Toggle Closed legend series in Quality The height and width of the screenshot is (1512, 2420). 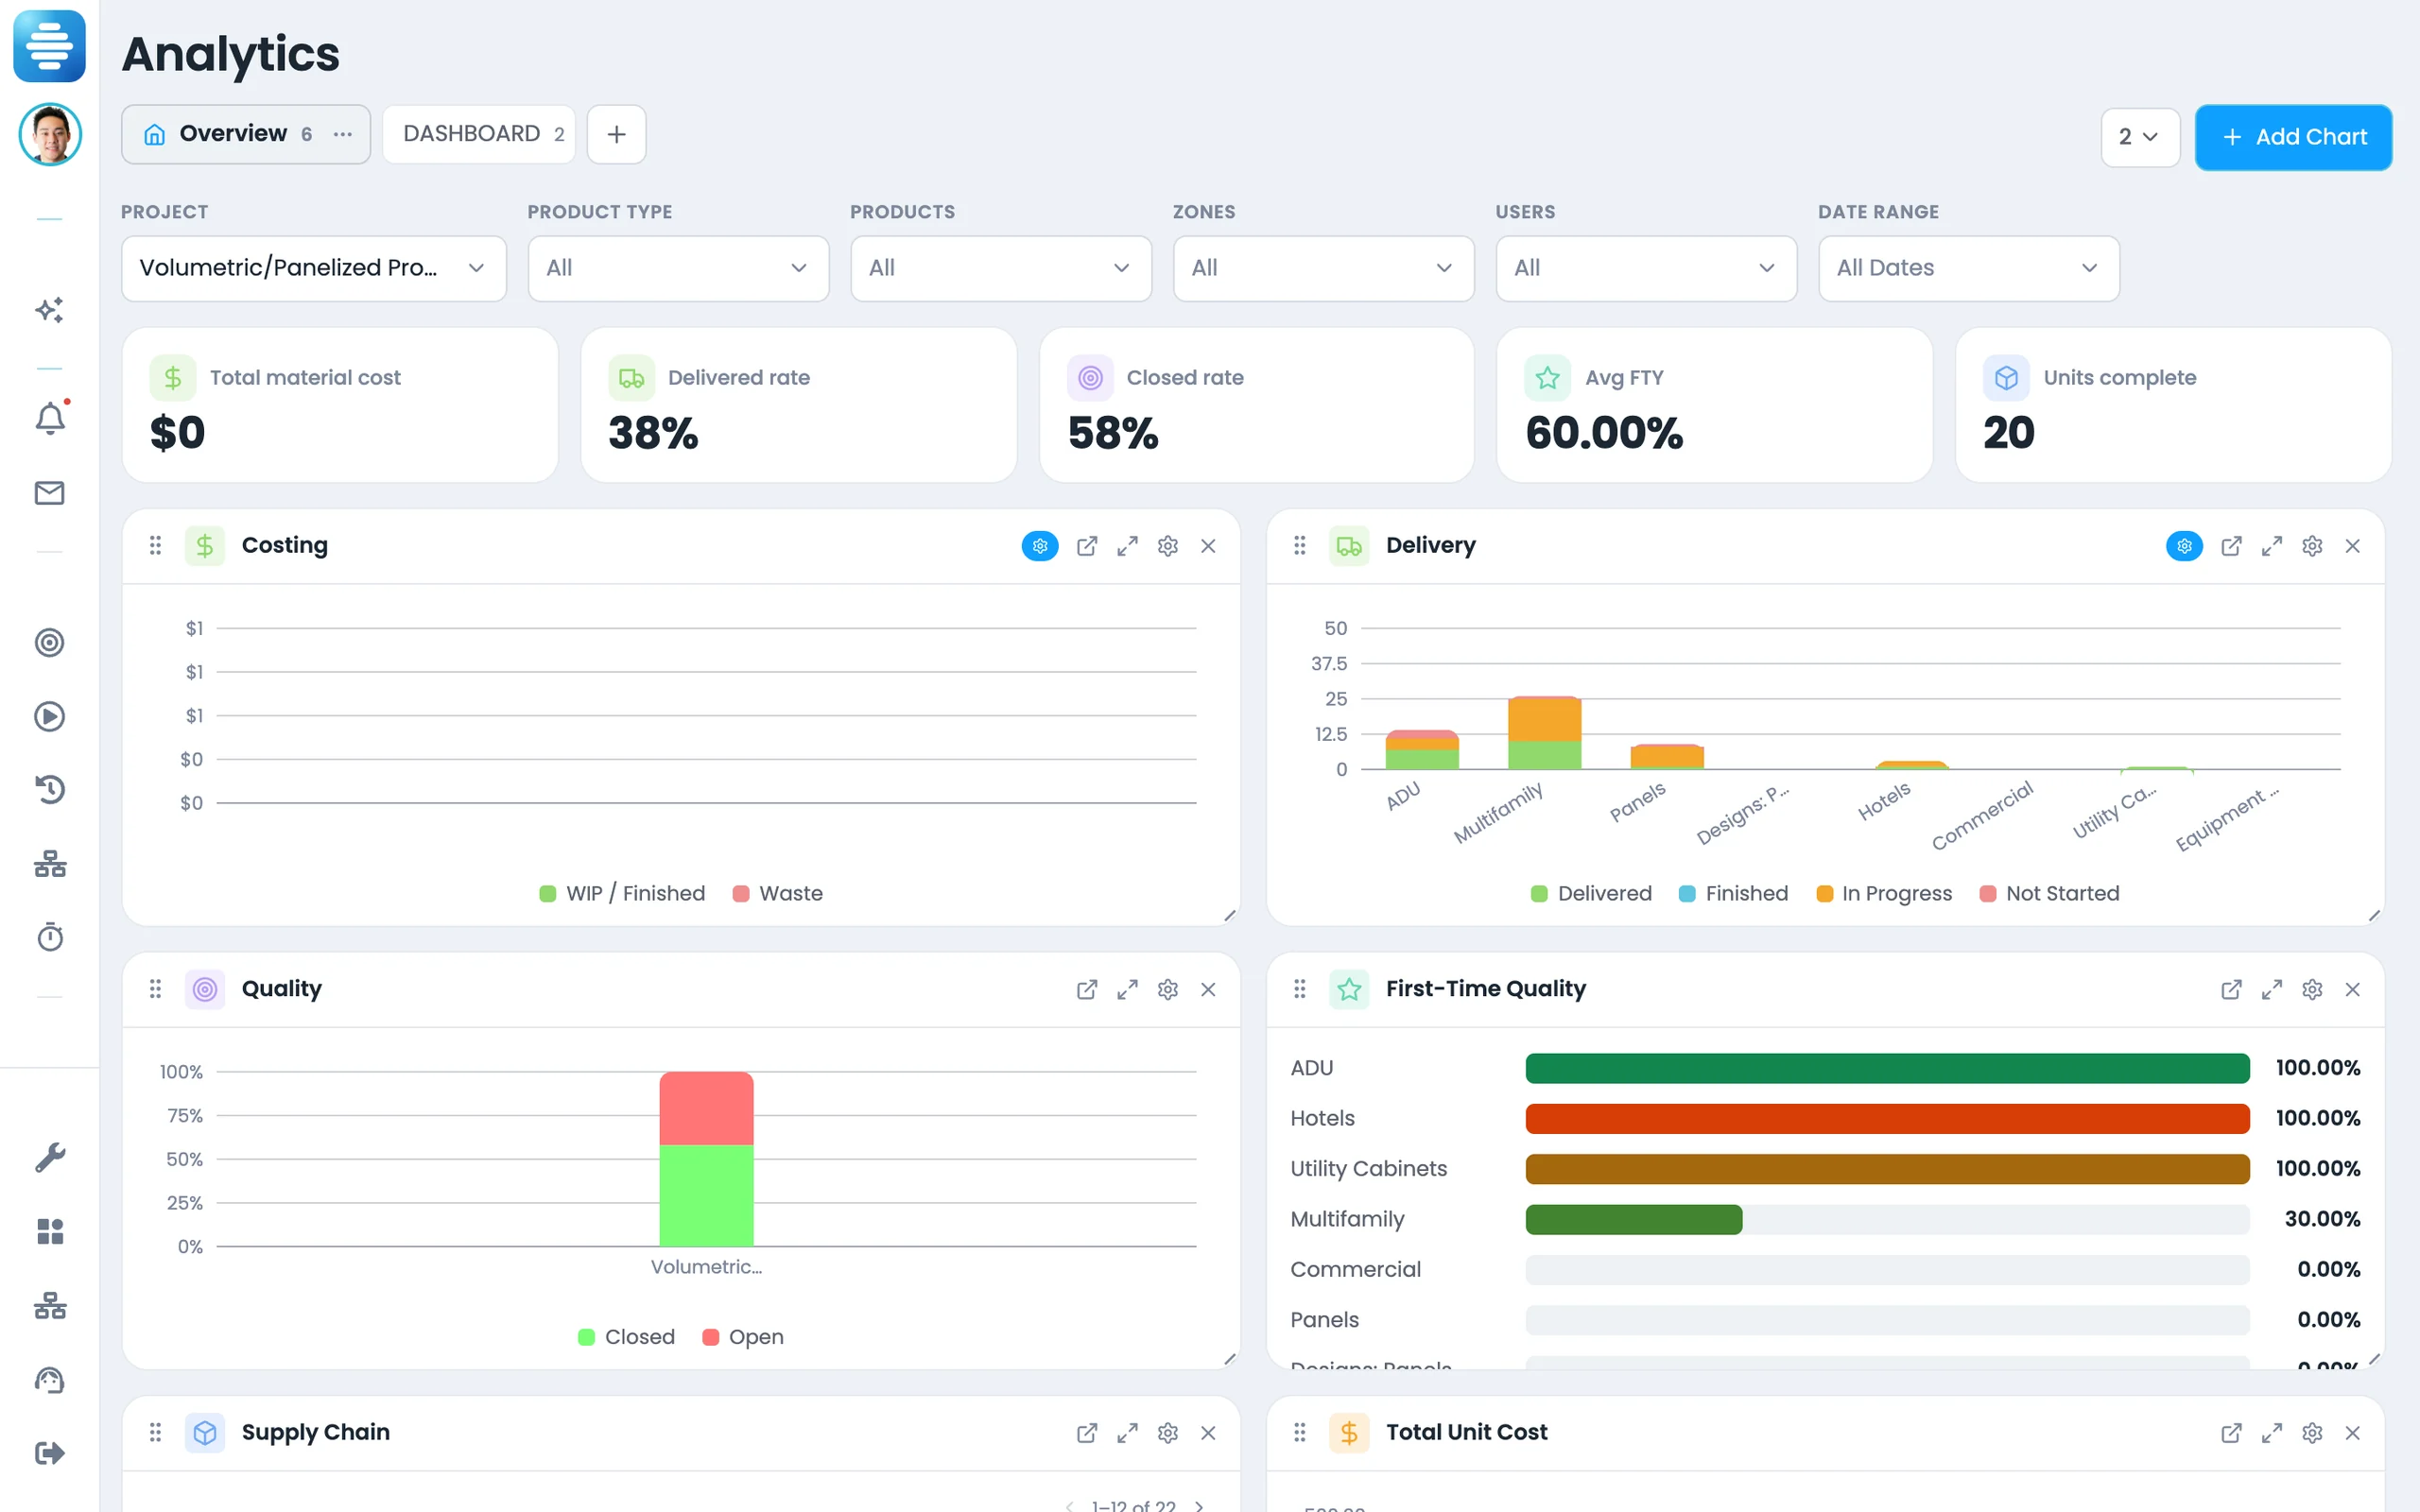(x=626, y=1337)
